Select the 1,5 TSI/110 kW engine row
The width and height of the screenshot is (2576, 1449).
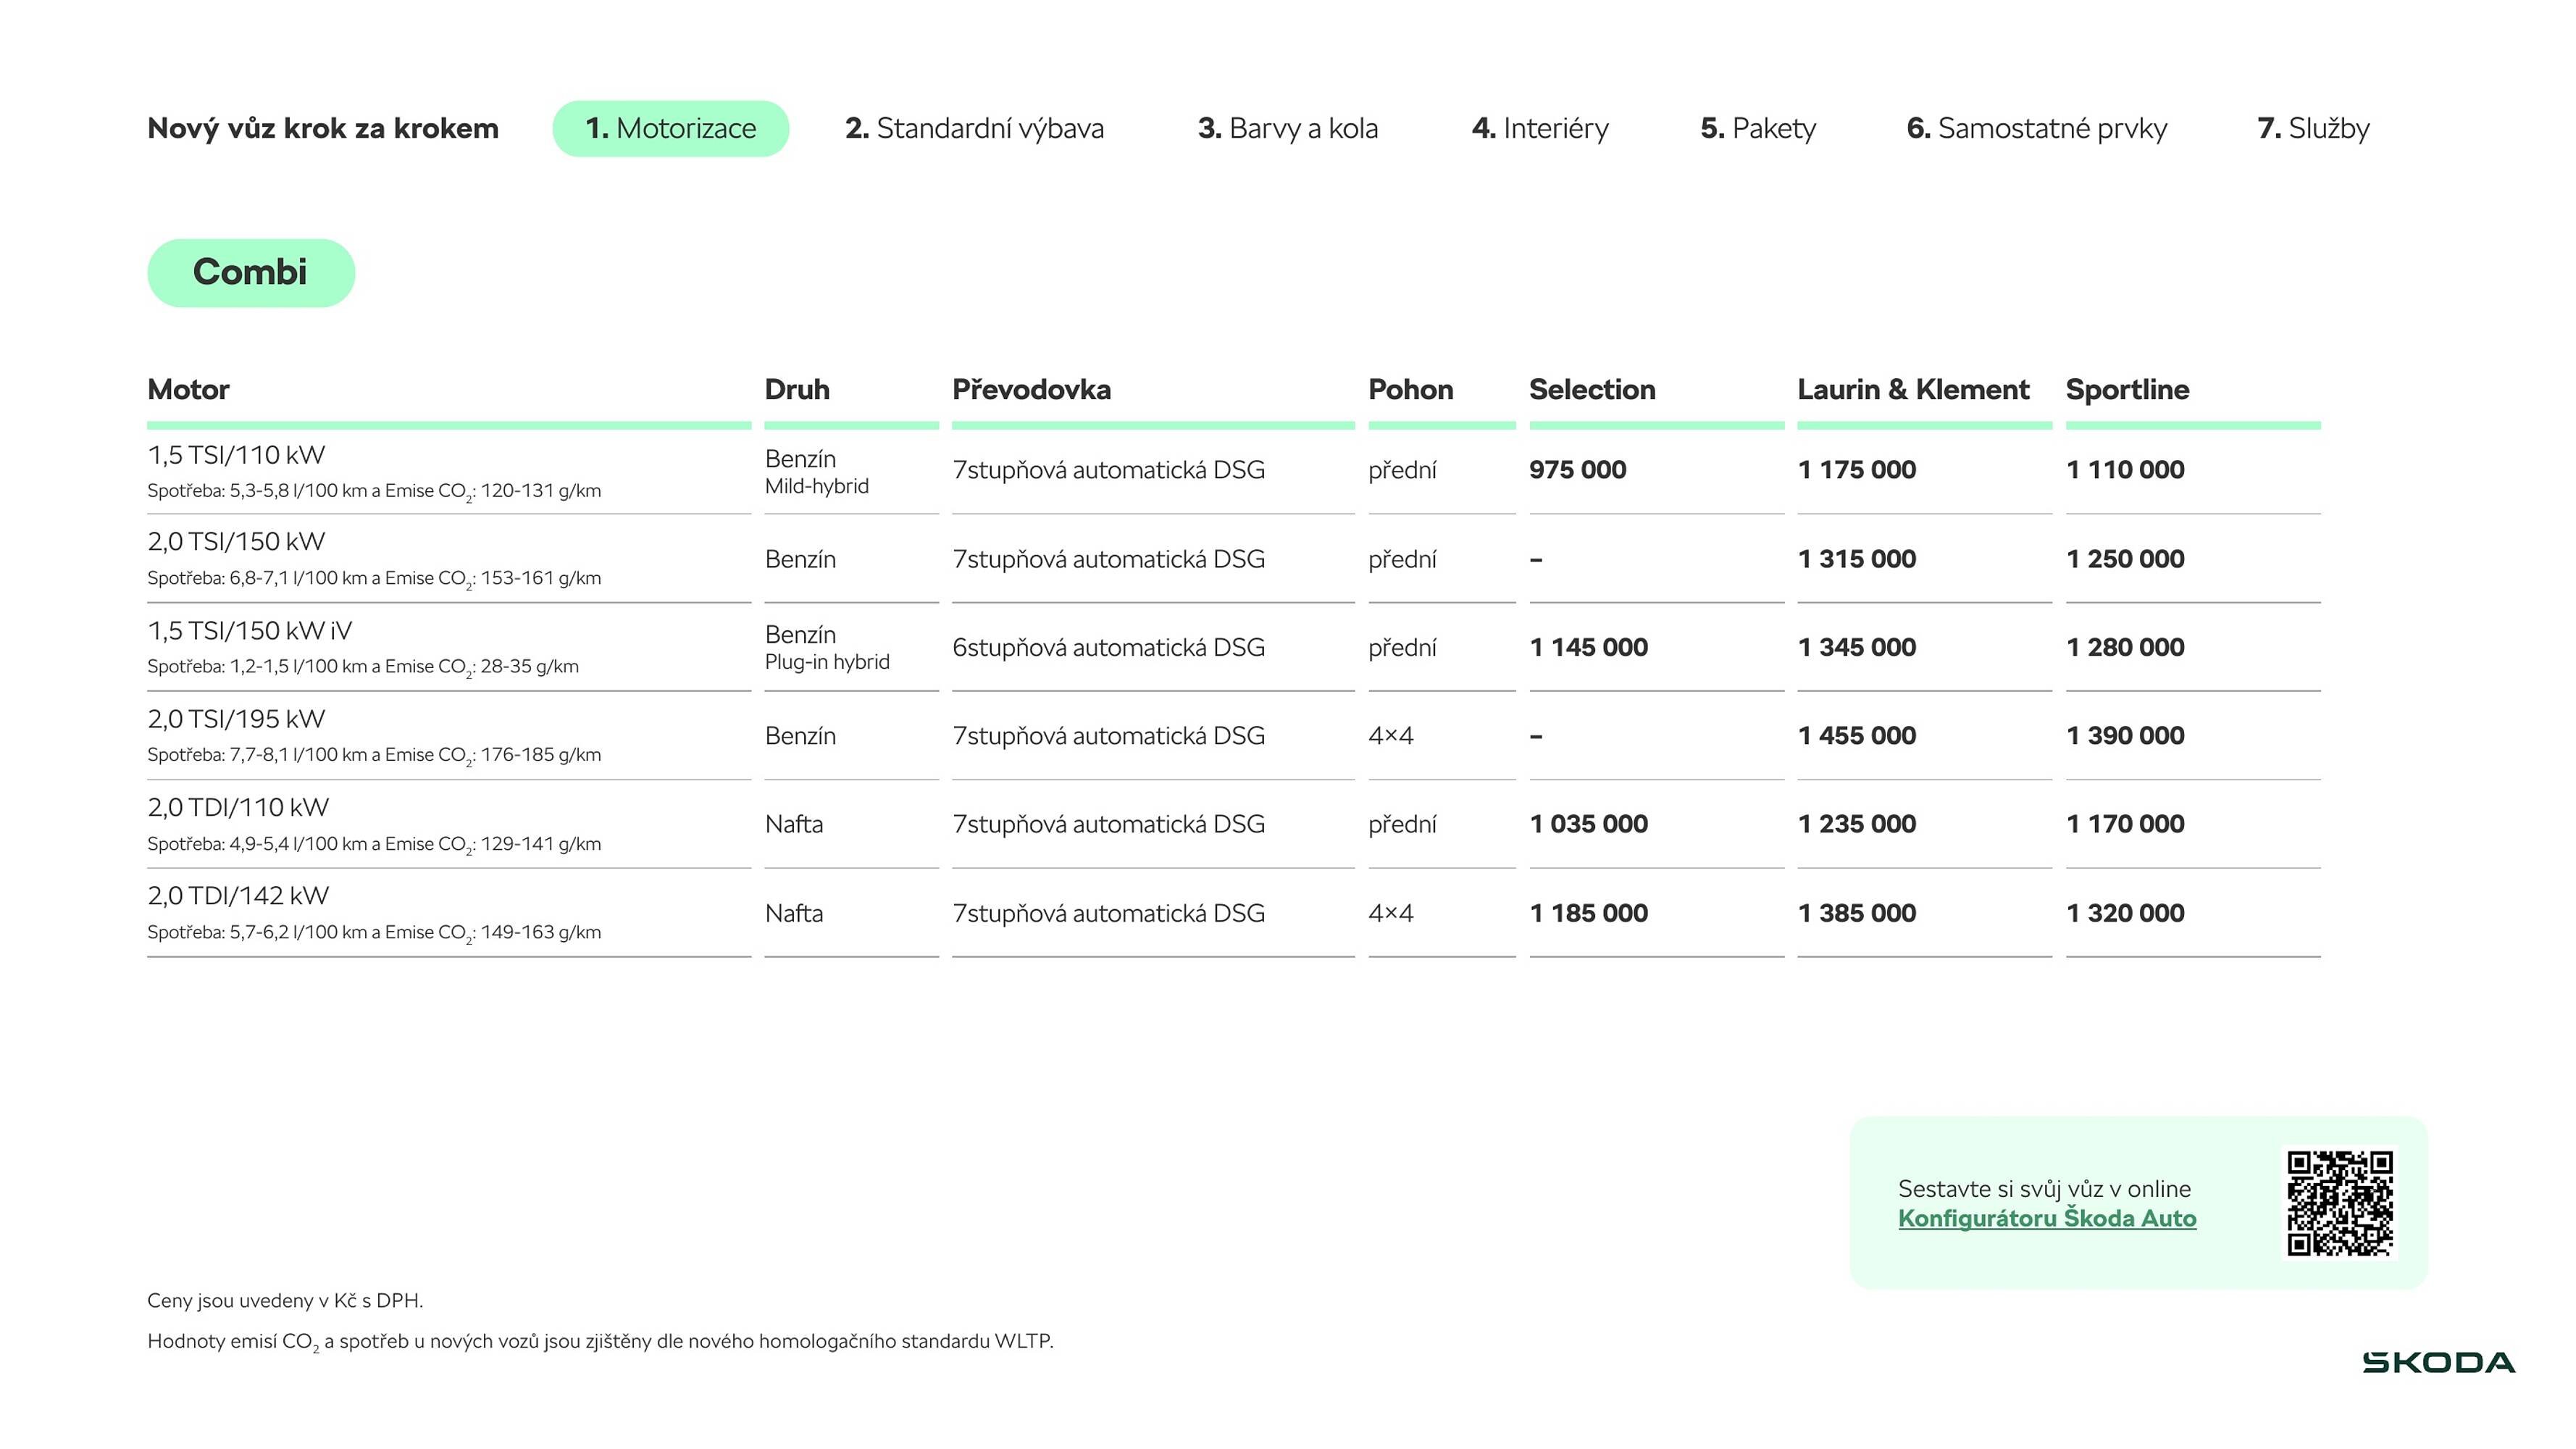(236, 455)
